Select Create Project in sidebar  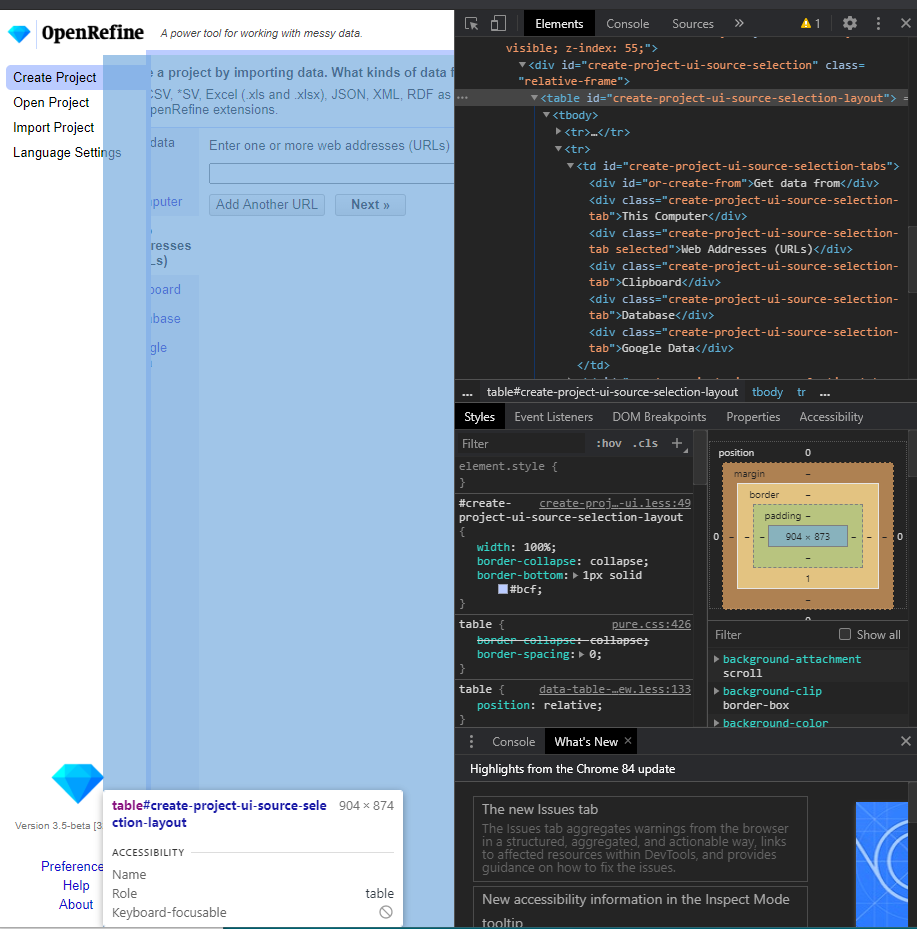[x=54, y=78]
